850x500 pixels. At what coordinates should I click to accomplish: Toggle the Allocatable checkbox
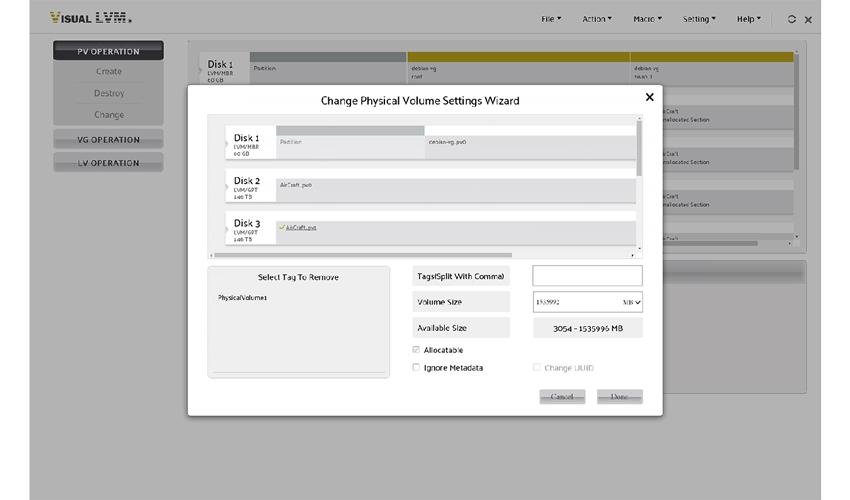416,350
